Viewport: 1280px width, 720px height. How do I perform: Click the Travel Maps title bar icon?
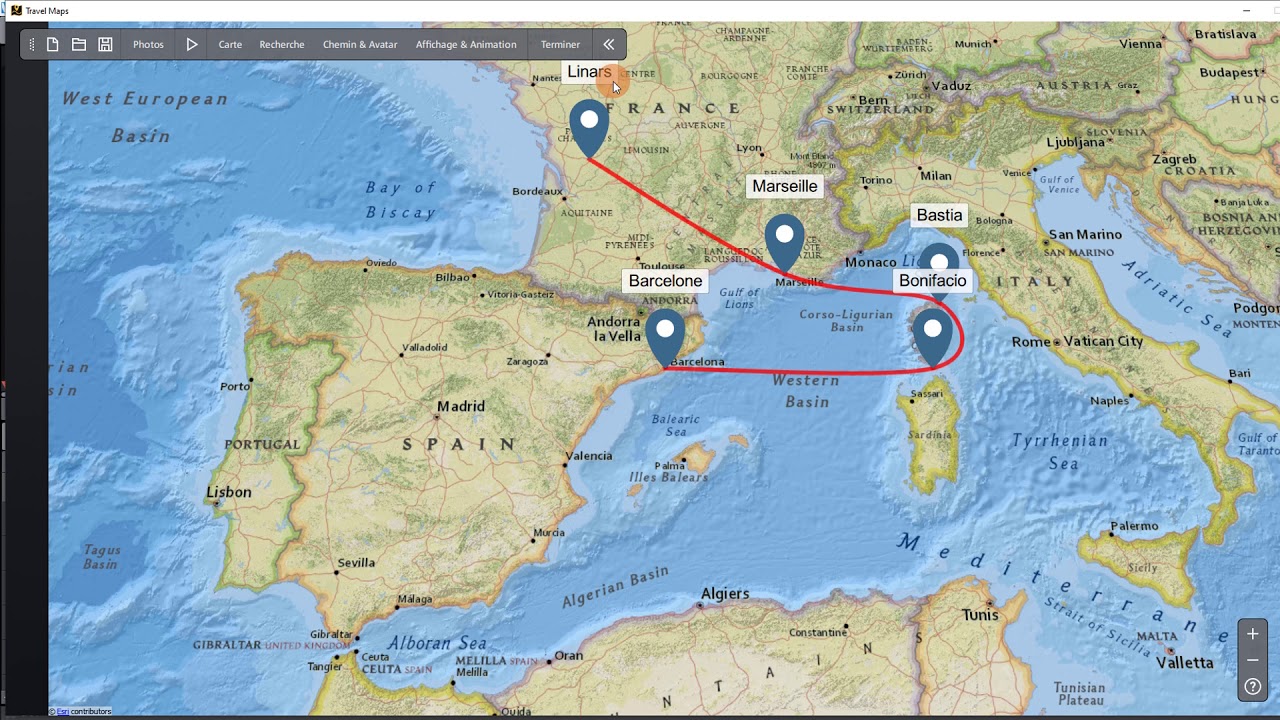16,10
